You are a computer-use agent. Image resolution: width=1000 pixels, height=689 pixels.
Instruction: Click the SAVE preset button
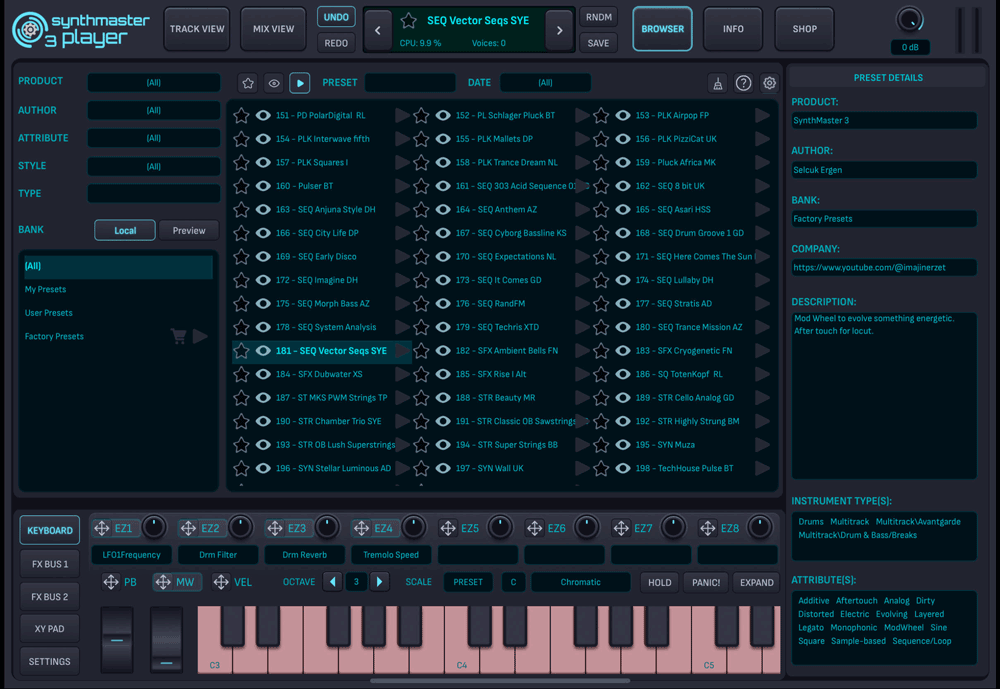598,43
